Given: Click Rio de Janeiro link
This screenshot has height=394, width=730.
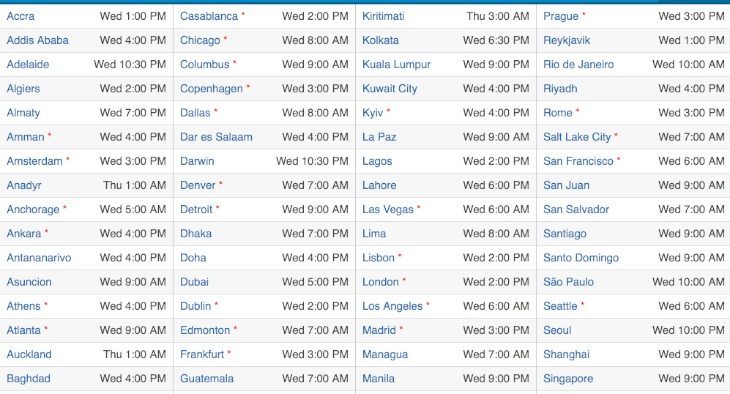Looking at the screenshot, I should [578, 65].
